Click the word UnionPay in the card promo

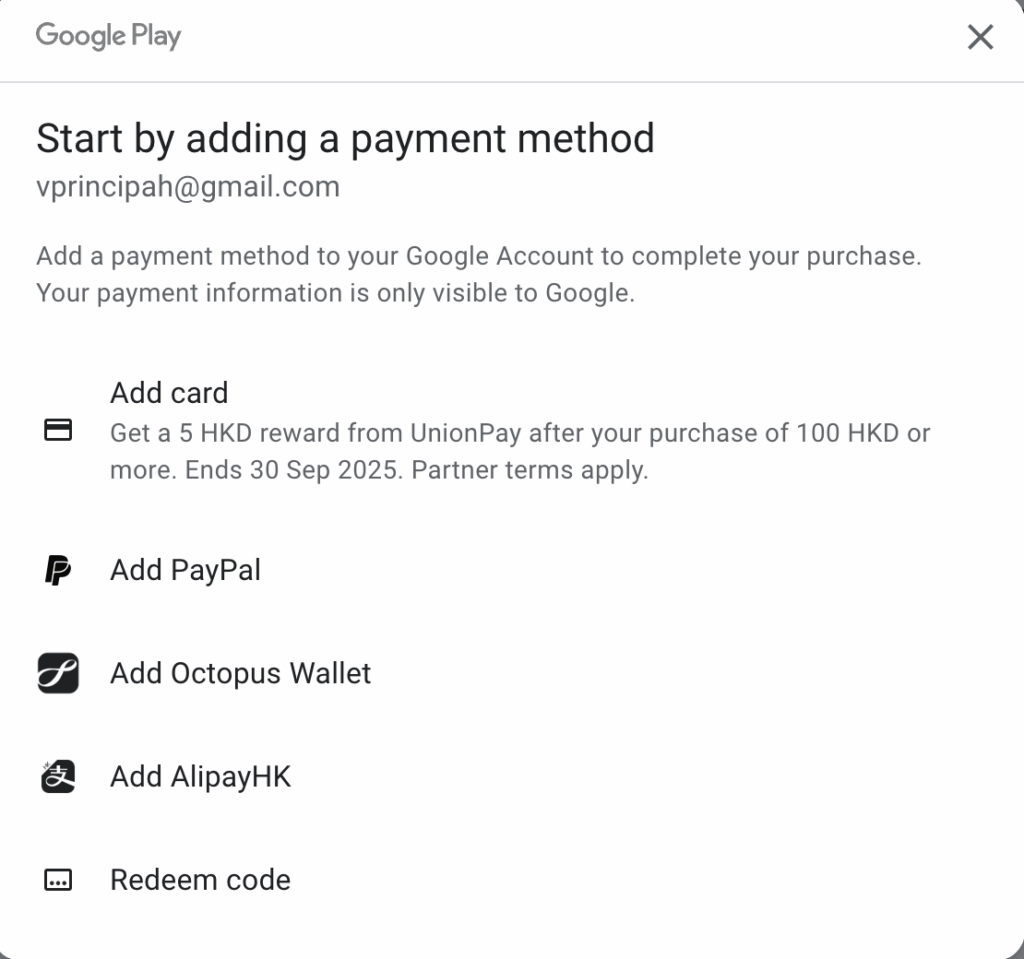coord(466,434)
